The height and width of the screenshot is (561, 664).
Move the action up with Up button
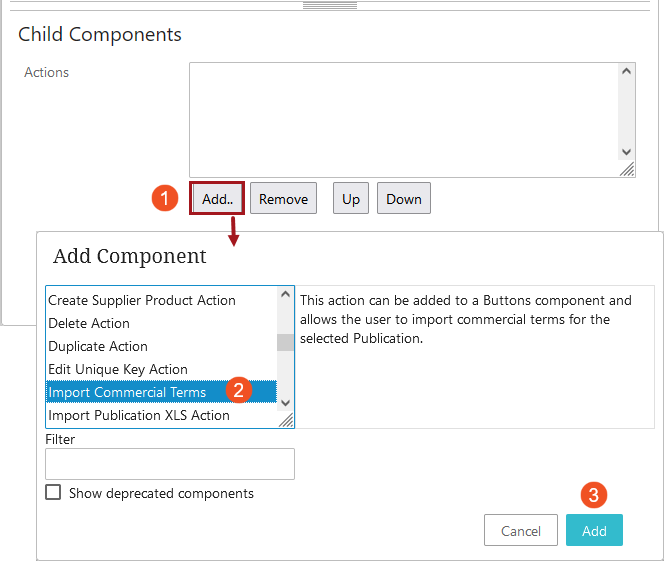351,199
